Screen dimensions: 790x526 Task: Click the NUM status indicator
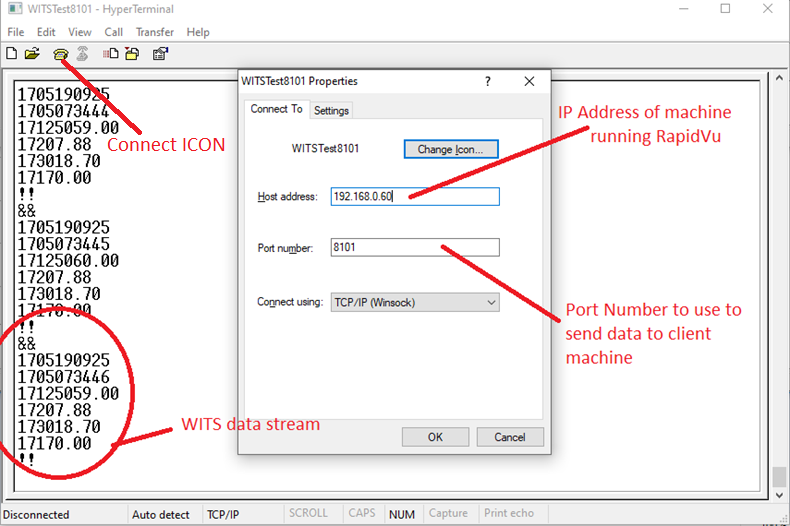402,515
